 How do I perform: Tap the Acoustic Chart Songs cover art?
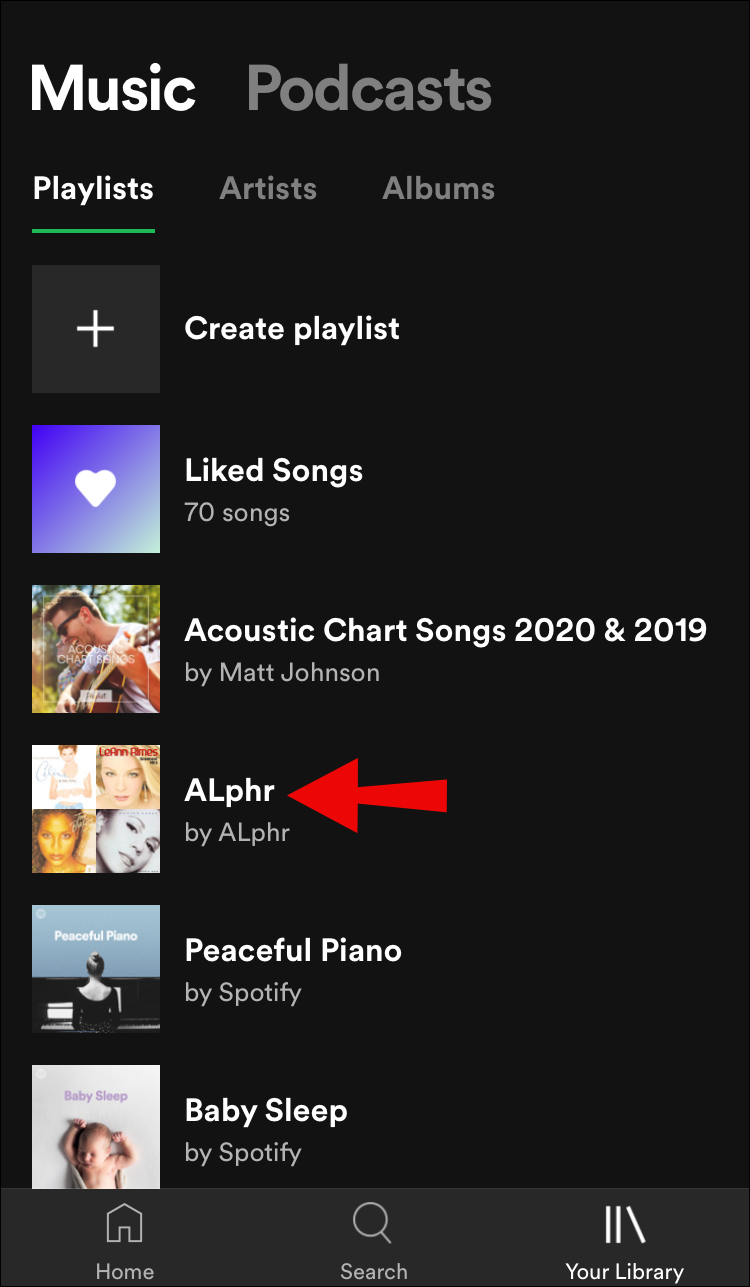pos(96,649)
